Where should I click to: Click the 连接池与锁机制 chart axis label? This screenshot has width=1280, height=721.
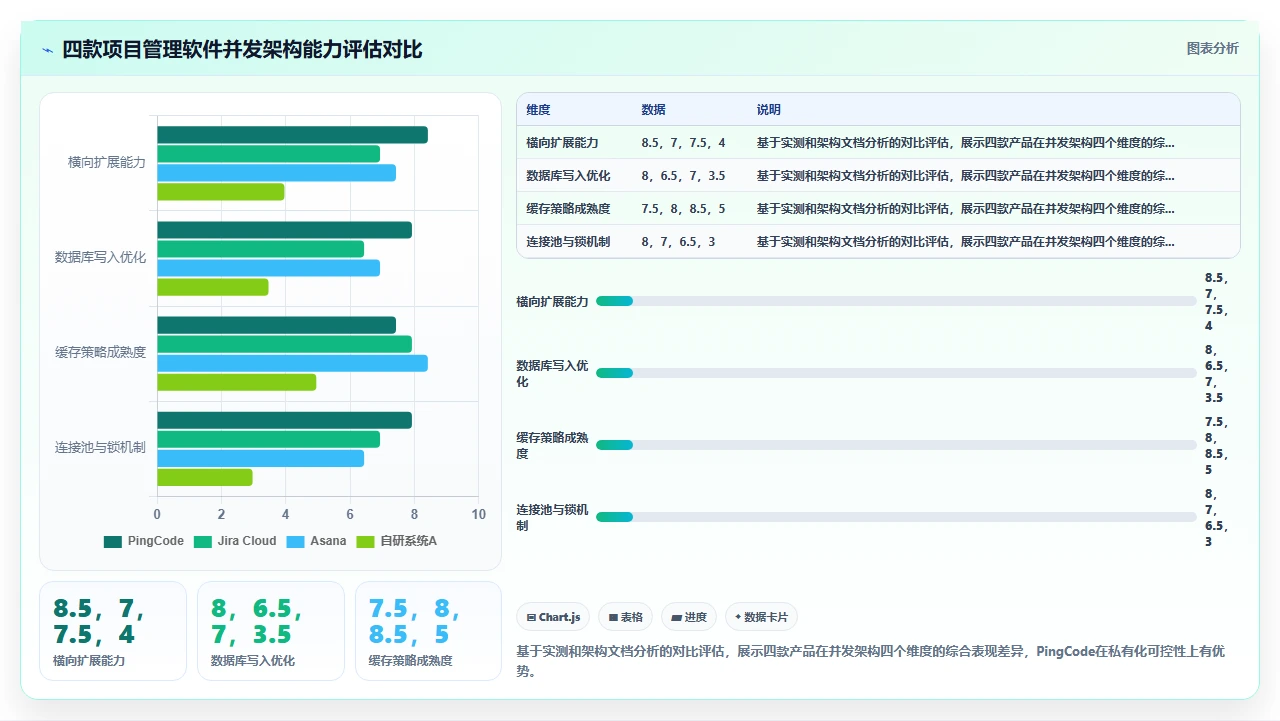point(100,448)
